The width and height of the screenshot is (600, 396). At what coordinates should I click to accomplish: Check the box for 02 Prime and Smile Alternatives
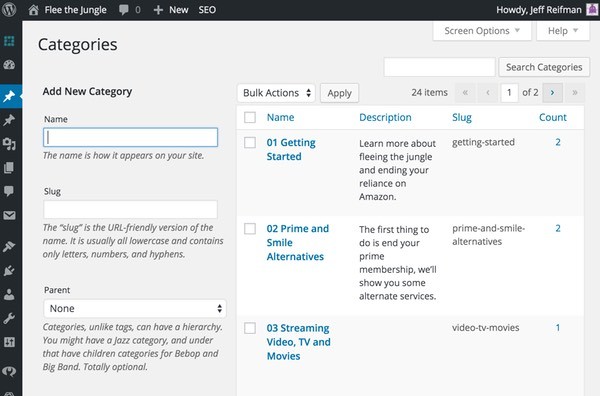pyautogui.click(x=250, y=229)
